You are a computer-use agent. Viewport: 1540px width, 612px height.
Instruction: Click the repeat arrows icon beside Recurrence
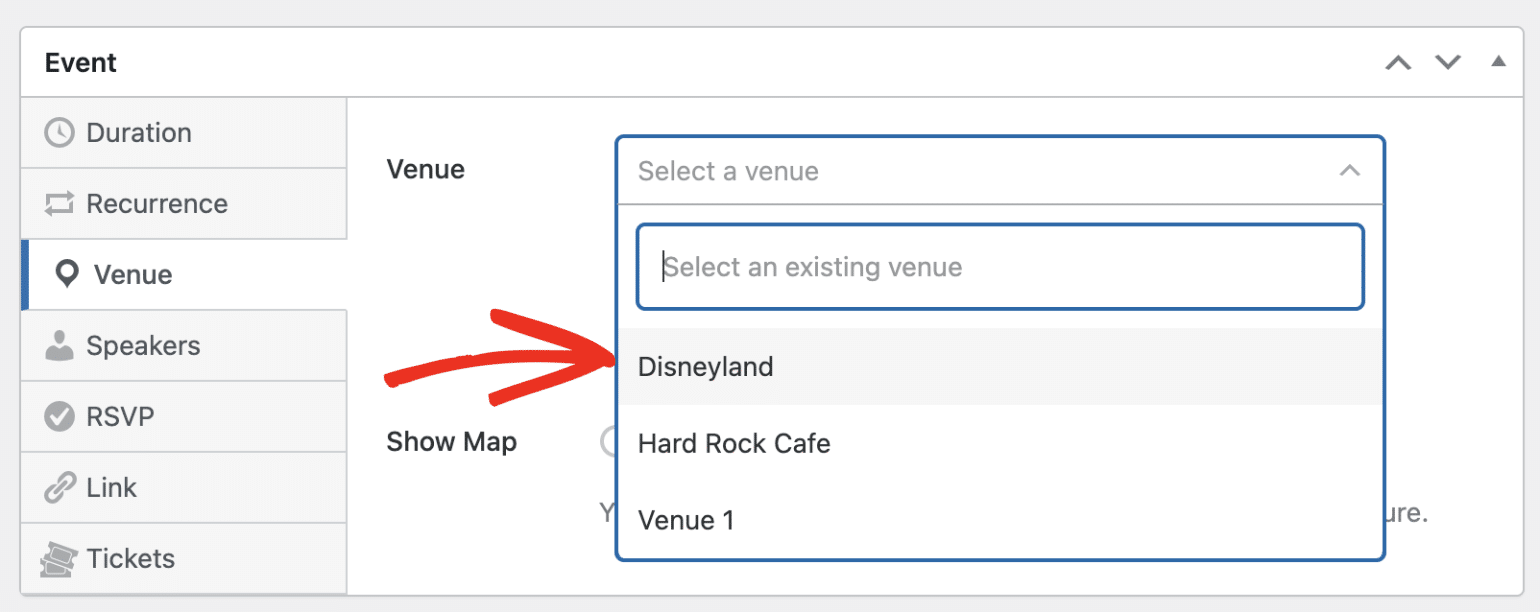(x=60, y=204)
